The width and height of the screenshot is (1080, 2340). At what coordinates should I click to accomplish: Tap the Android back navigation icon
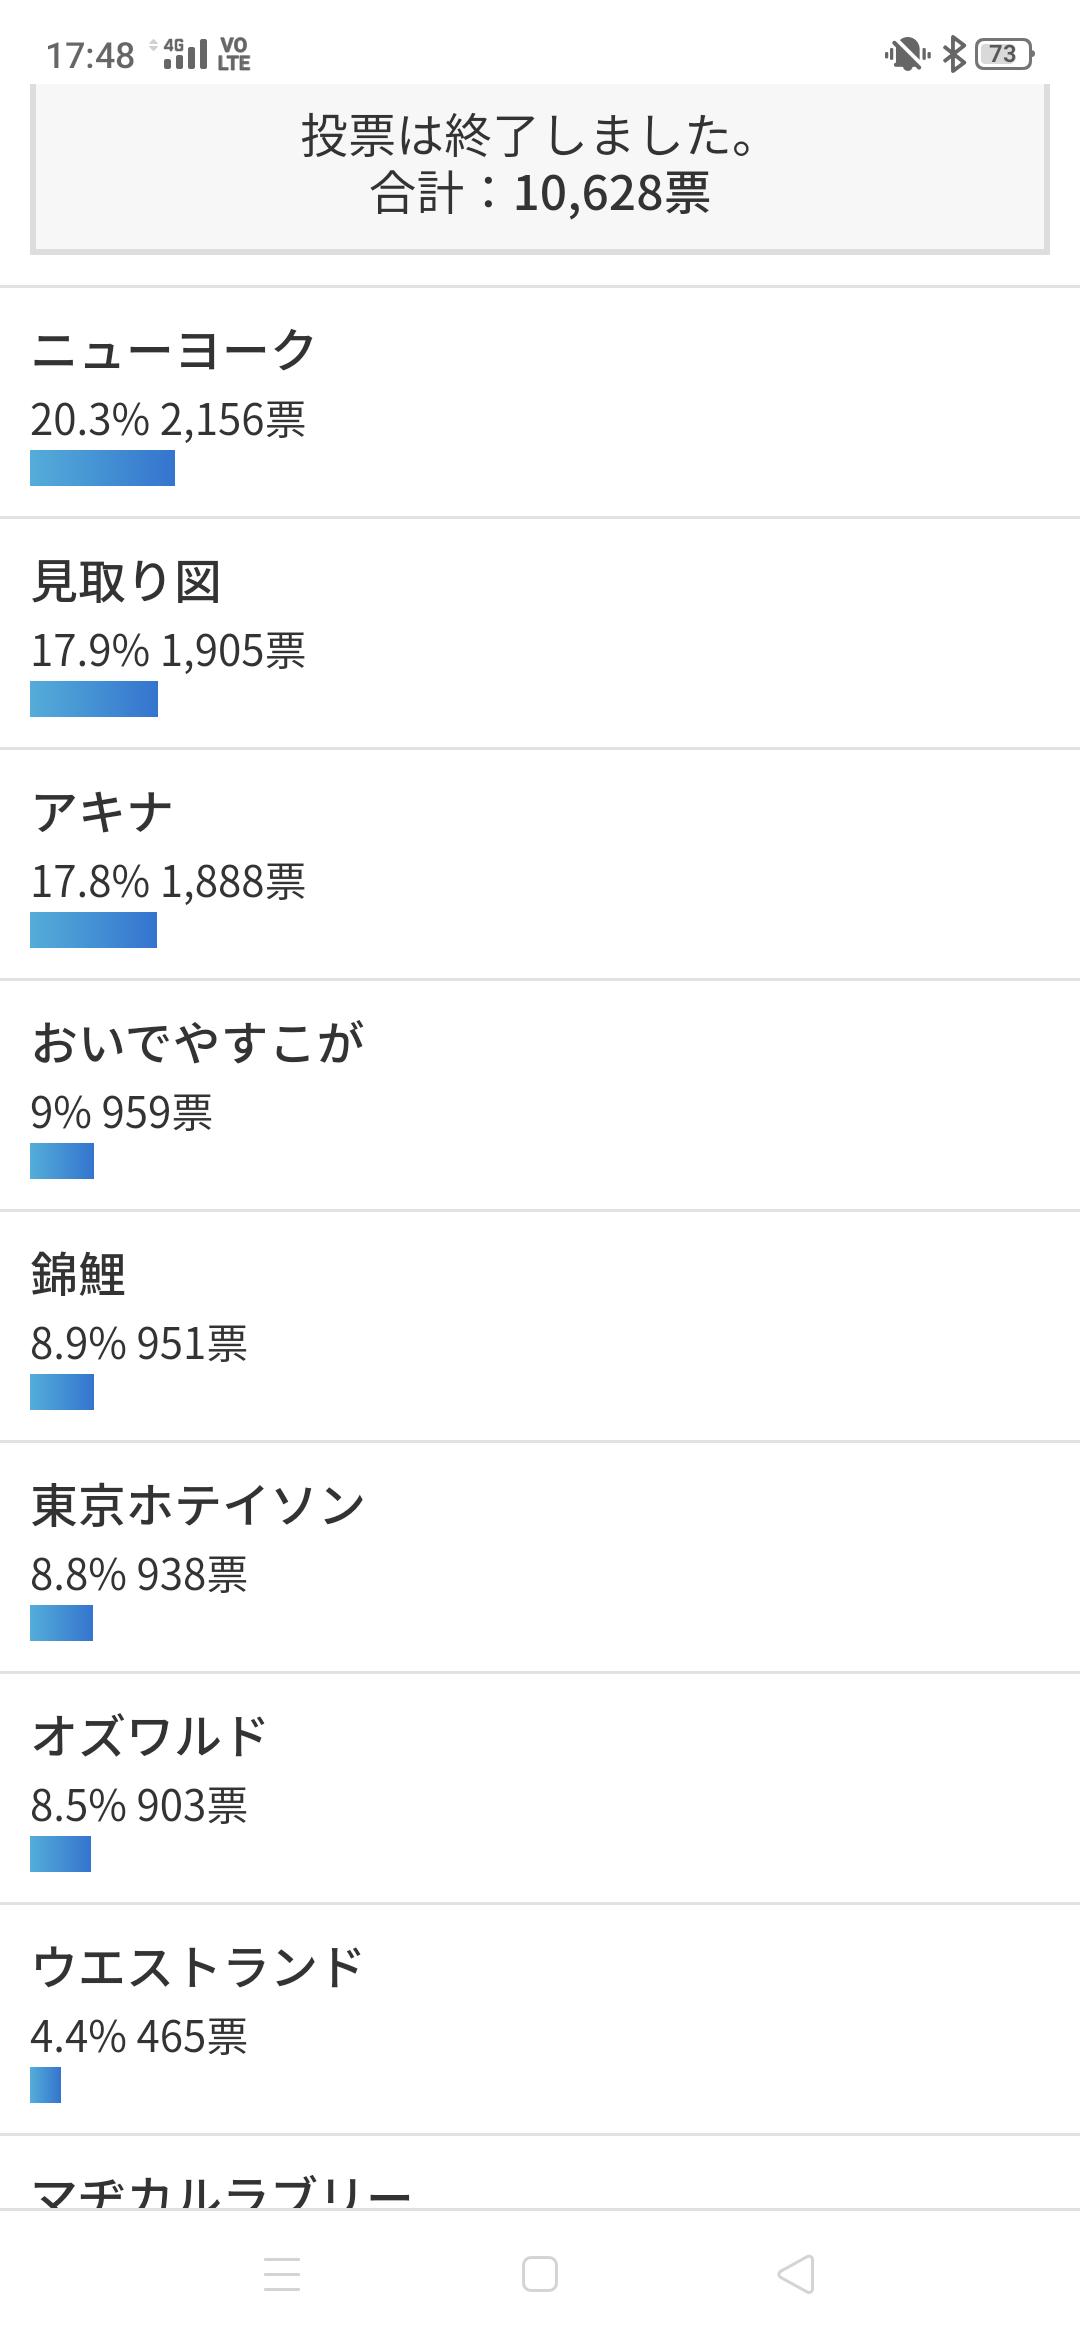[x=797, y=2273]
